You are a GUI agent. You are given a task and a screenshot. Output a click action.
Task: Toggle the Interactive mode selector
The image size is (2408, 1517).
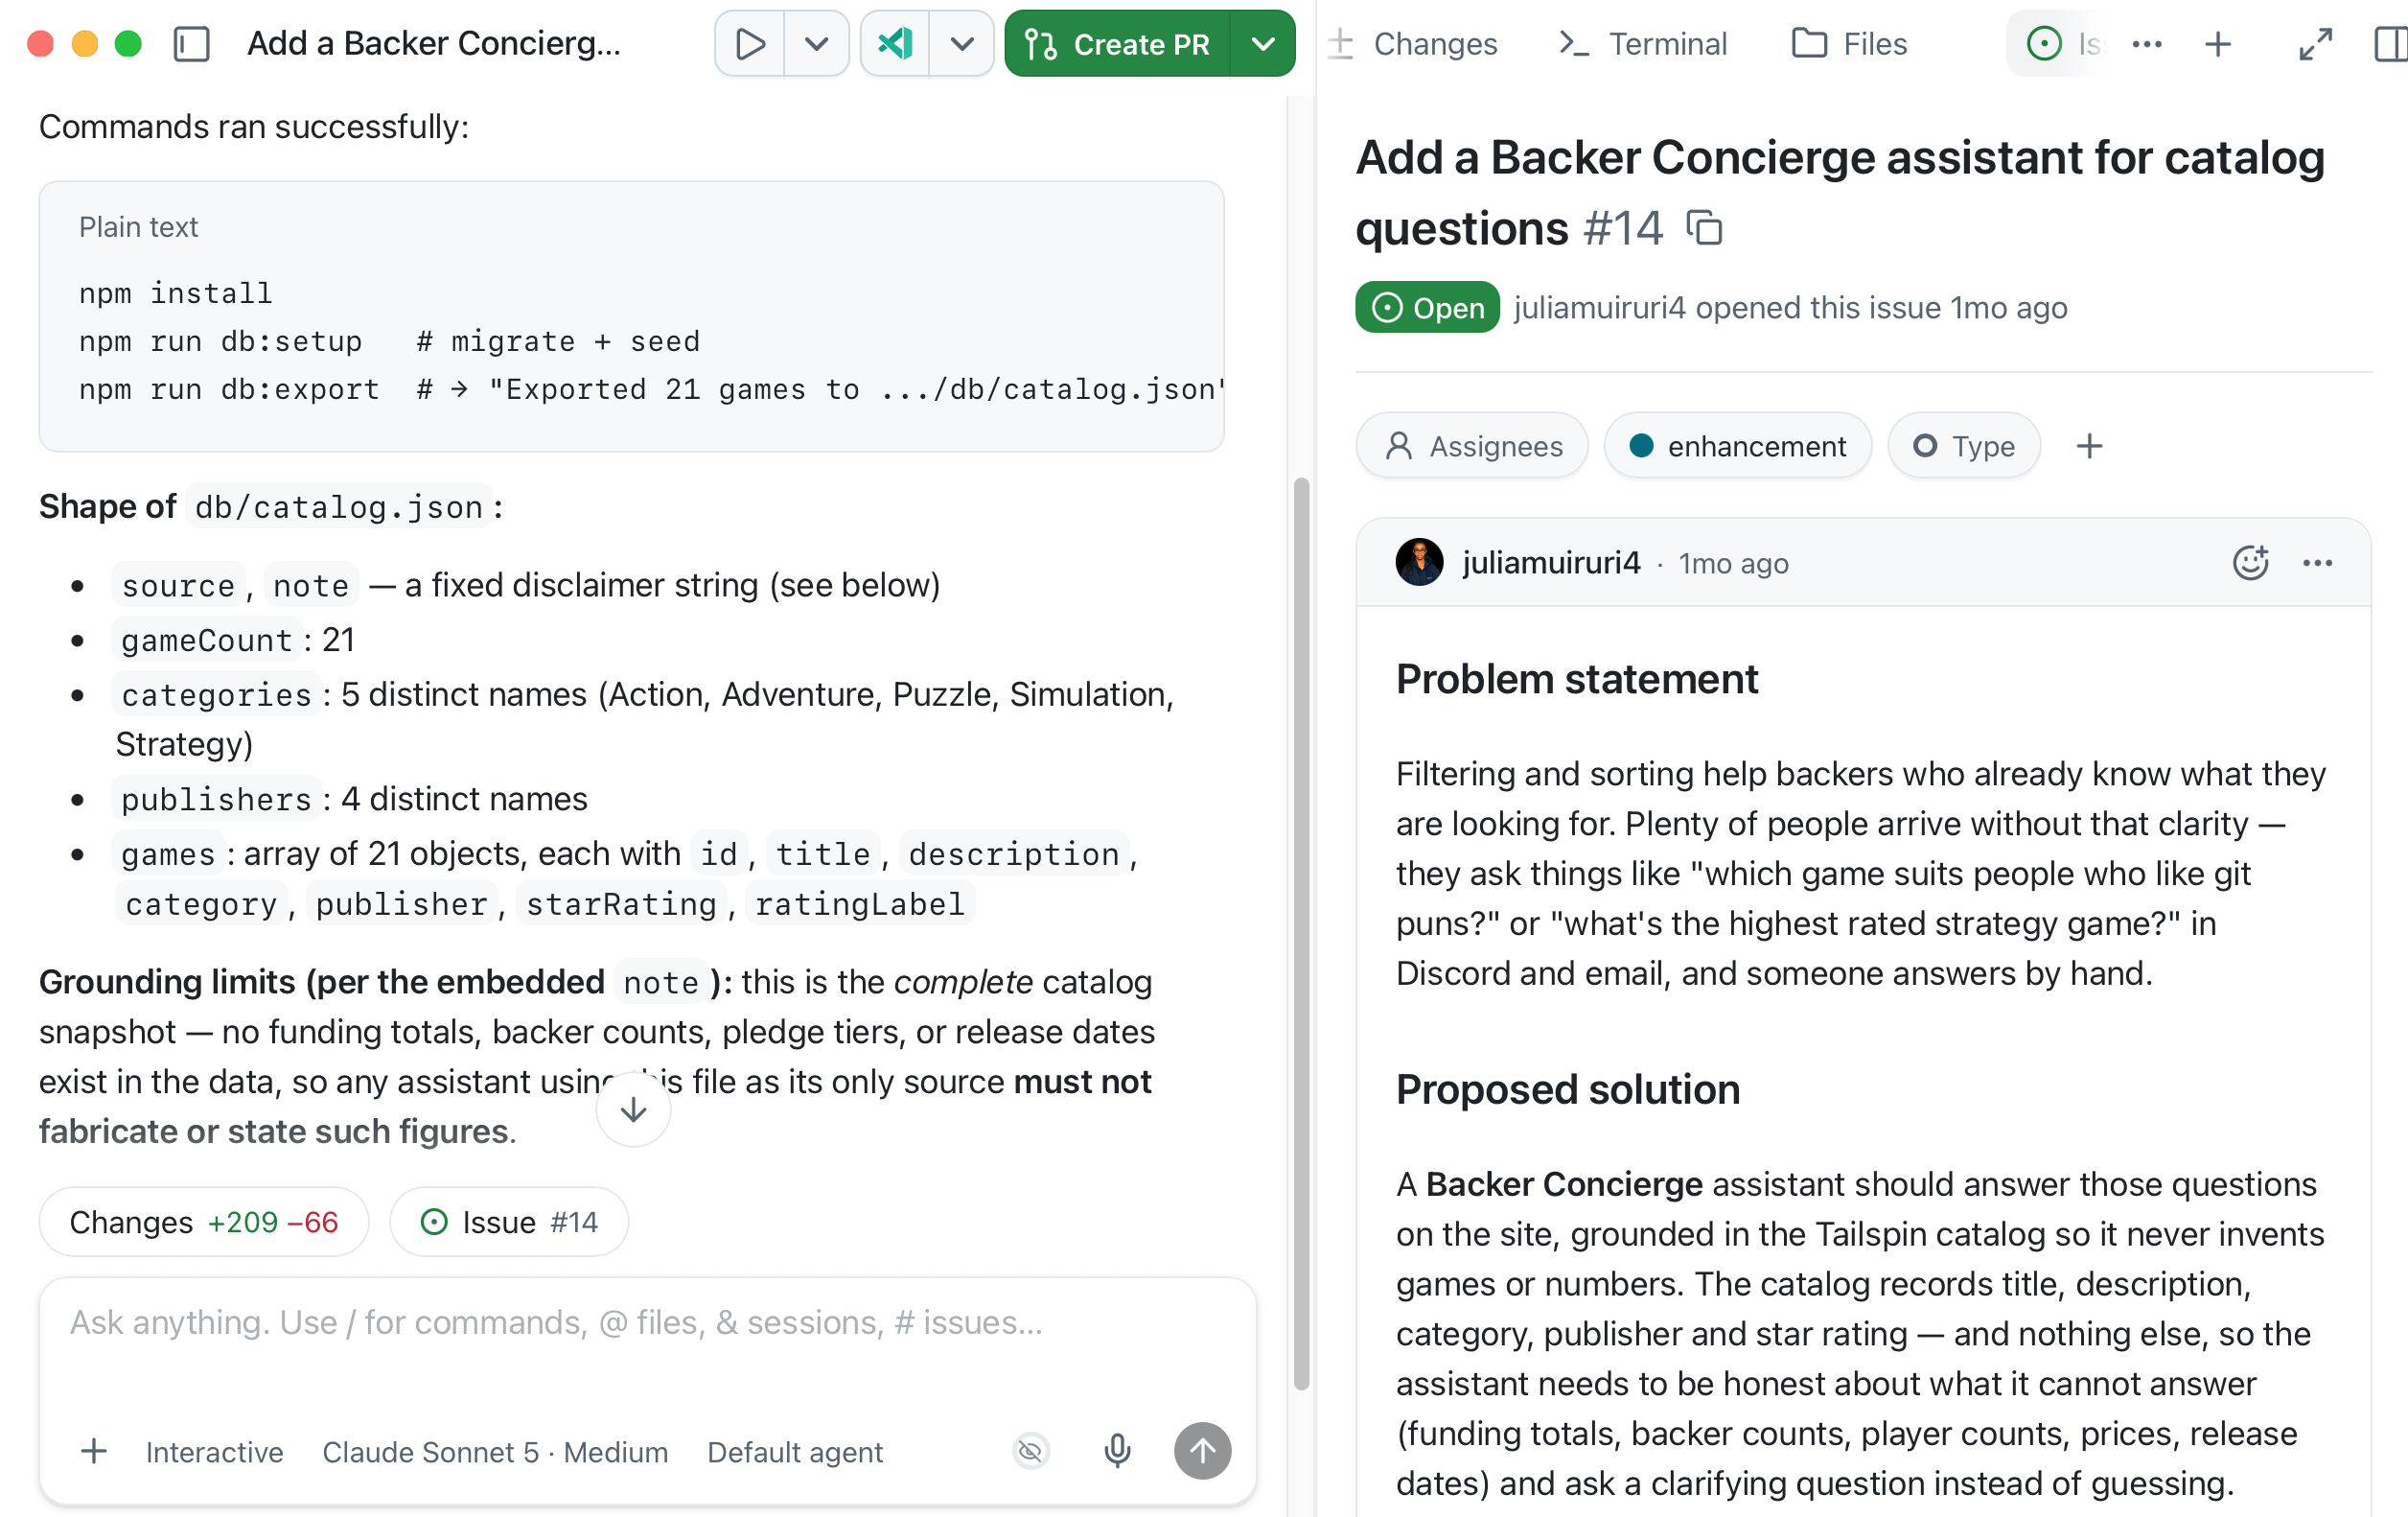pyautogui.click(x=214, y=1452)
